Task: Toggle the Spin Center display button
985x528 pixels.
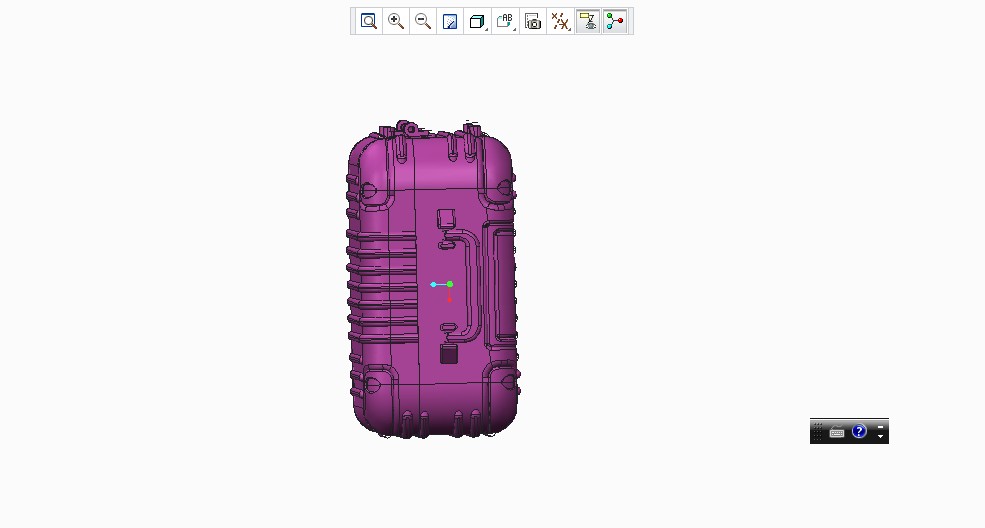Action: click(615, 21)
